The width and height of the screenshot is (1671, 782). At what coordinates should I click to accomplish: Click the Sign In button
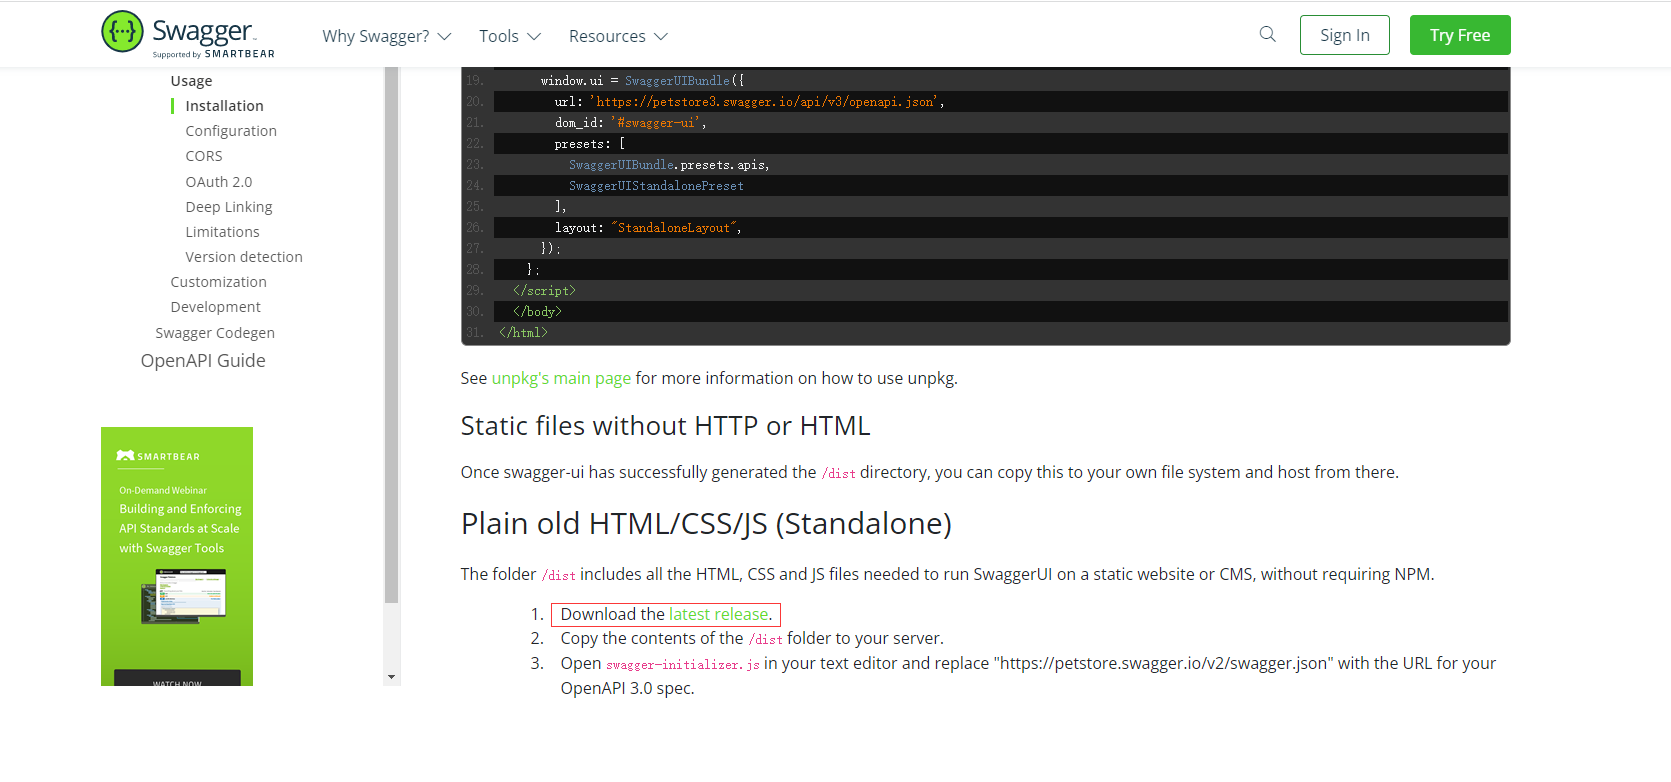(x=1345, y=35)
